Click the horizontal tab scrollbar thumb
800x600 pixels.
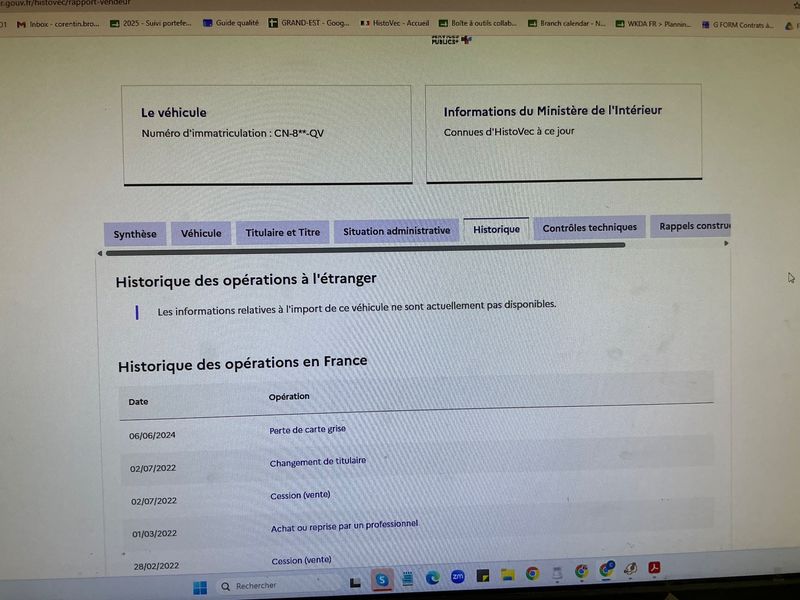coord(365,249)
